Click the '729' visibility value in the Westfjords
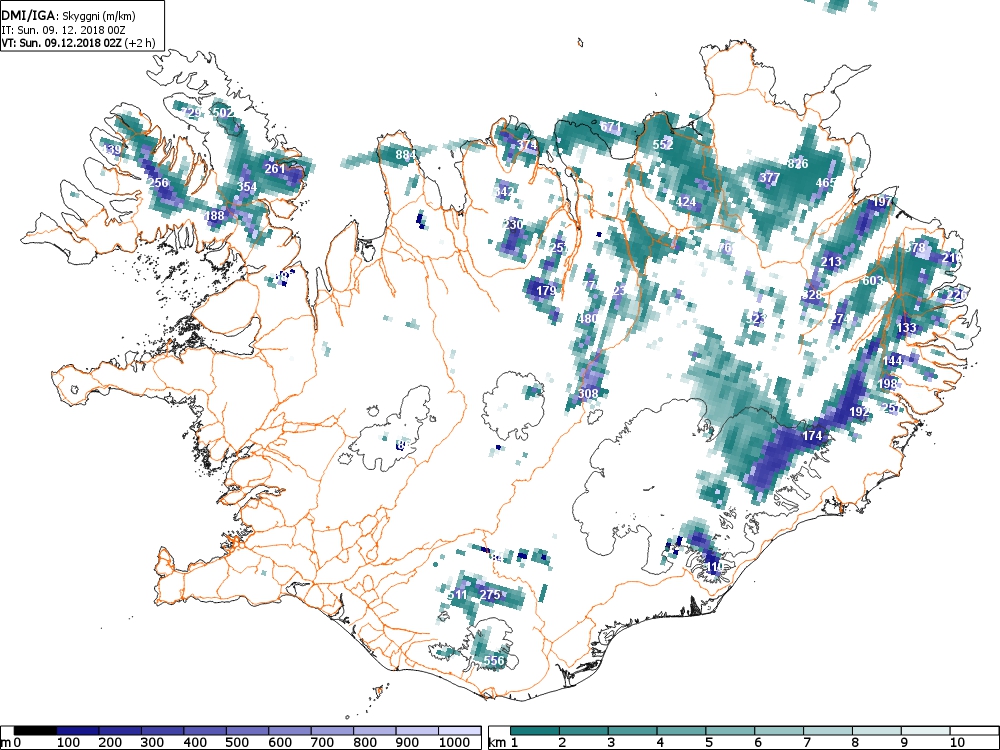The height and width of the screenshot is (750, 1000). [191, 113]
